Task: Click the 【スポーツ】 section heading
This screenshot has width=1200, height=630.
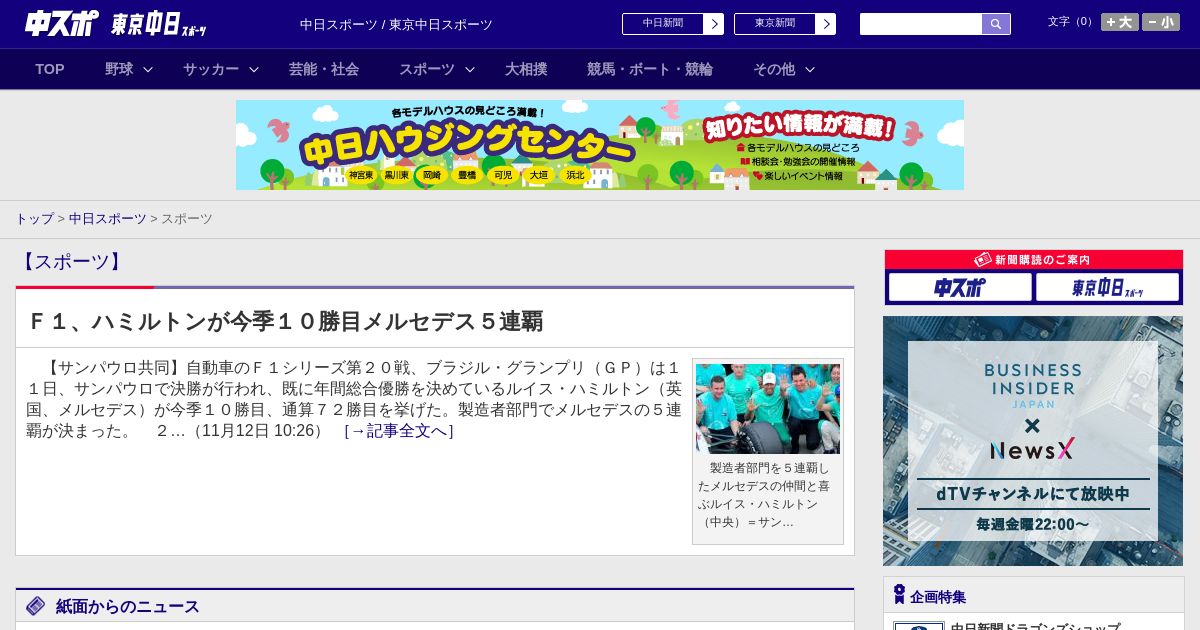Action: click(72, 262)
